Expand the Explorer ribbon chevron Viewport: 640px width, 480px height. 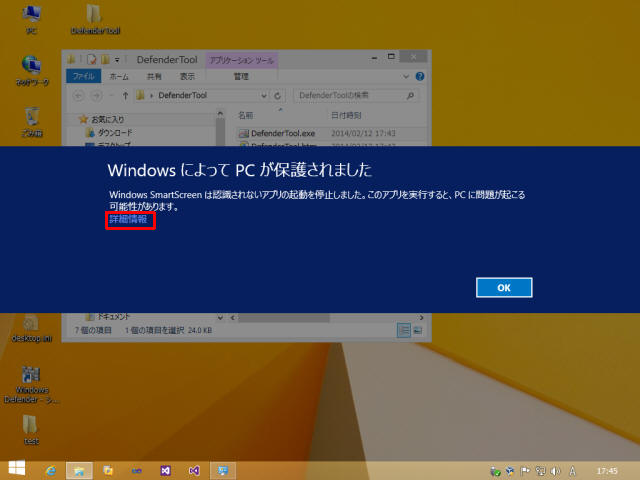(x=406, y=76)
